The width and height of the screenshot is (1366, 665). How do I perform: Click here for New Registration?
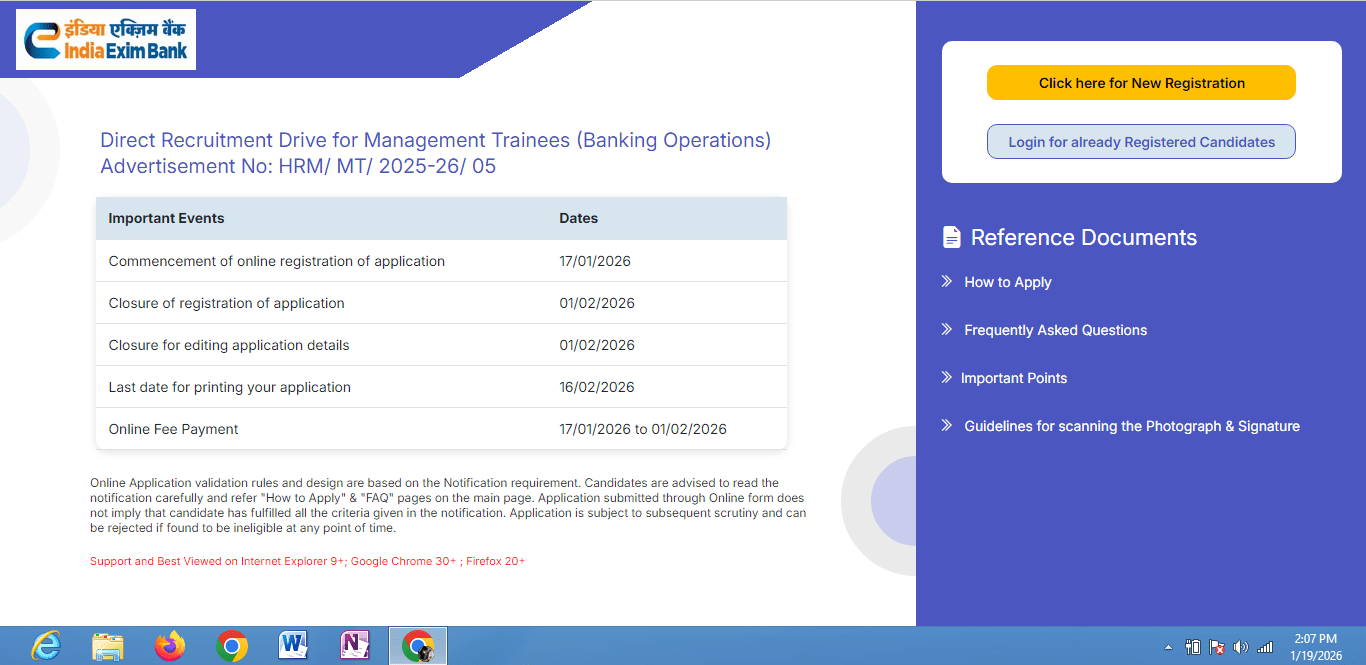(x=1140, y=82)
